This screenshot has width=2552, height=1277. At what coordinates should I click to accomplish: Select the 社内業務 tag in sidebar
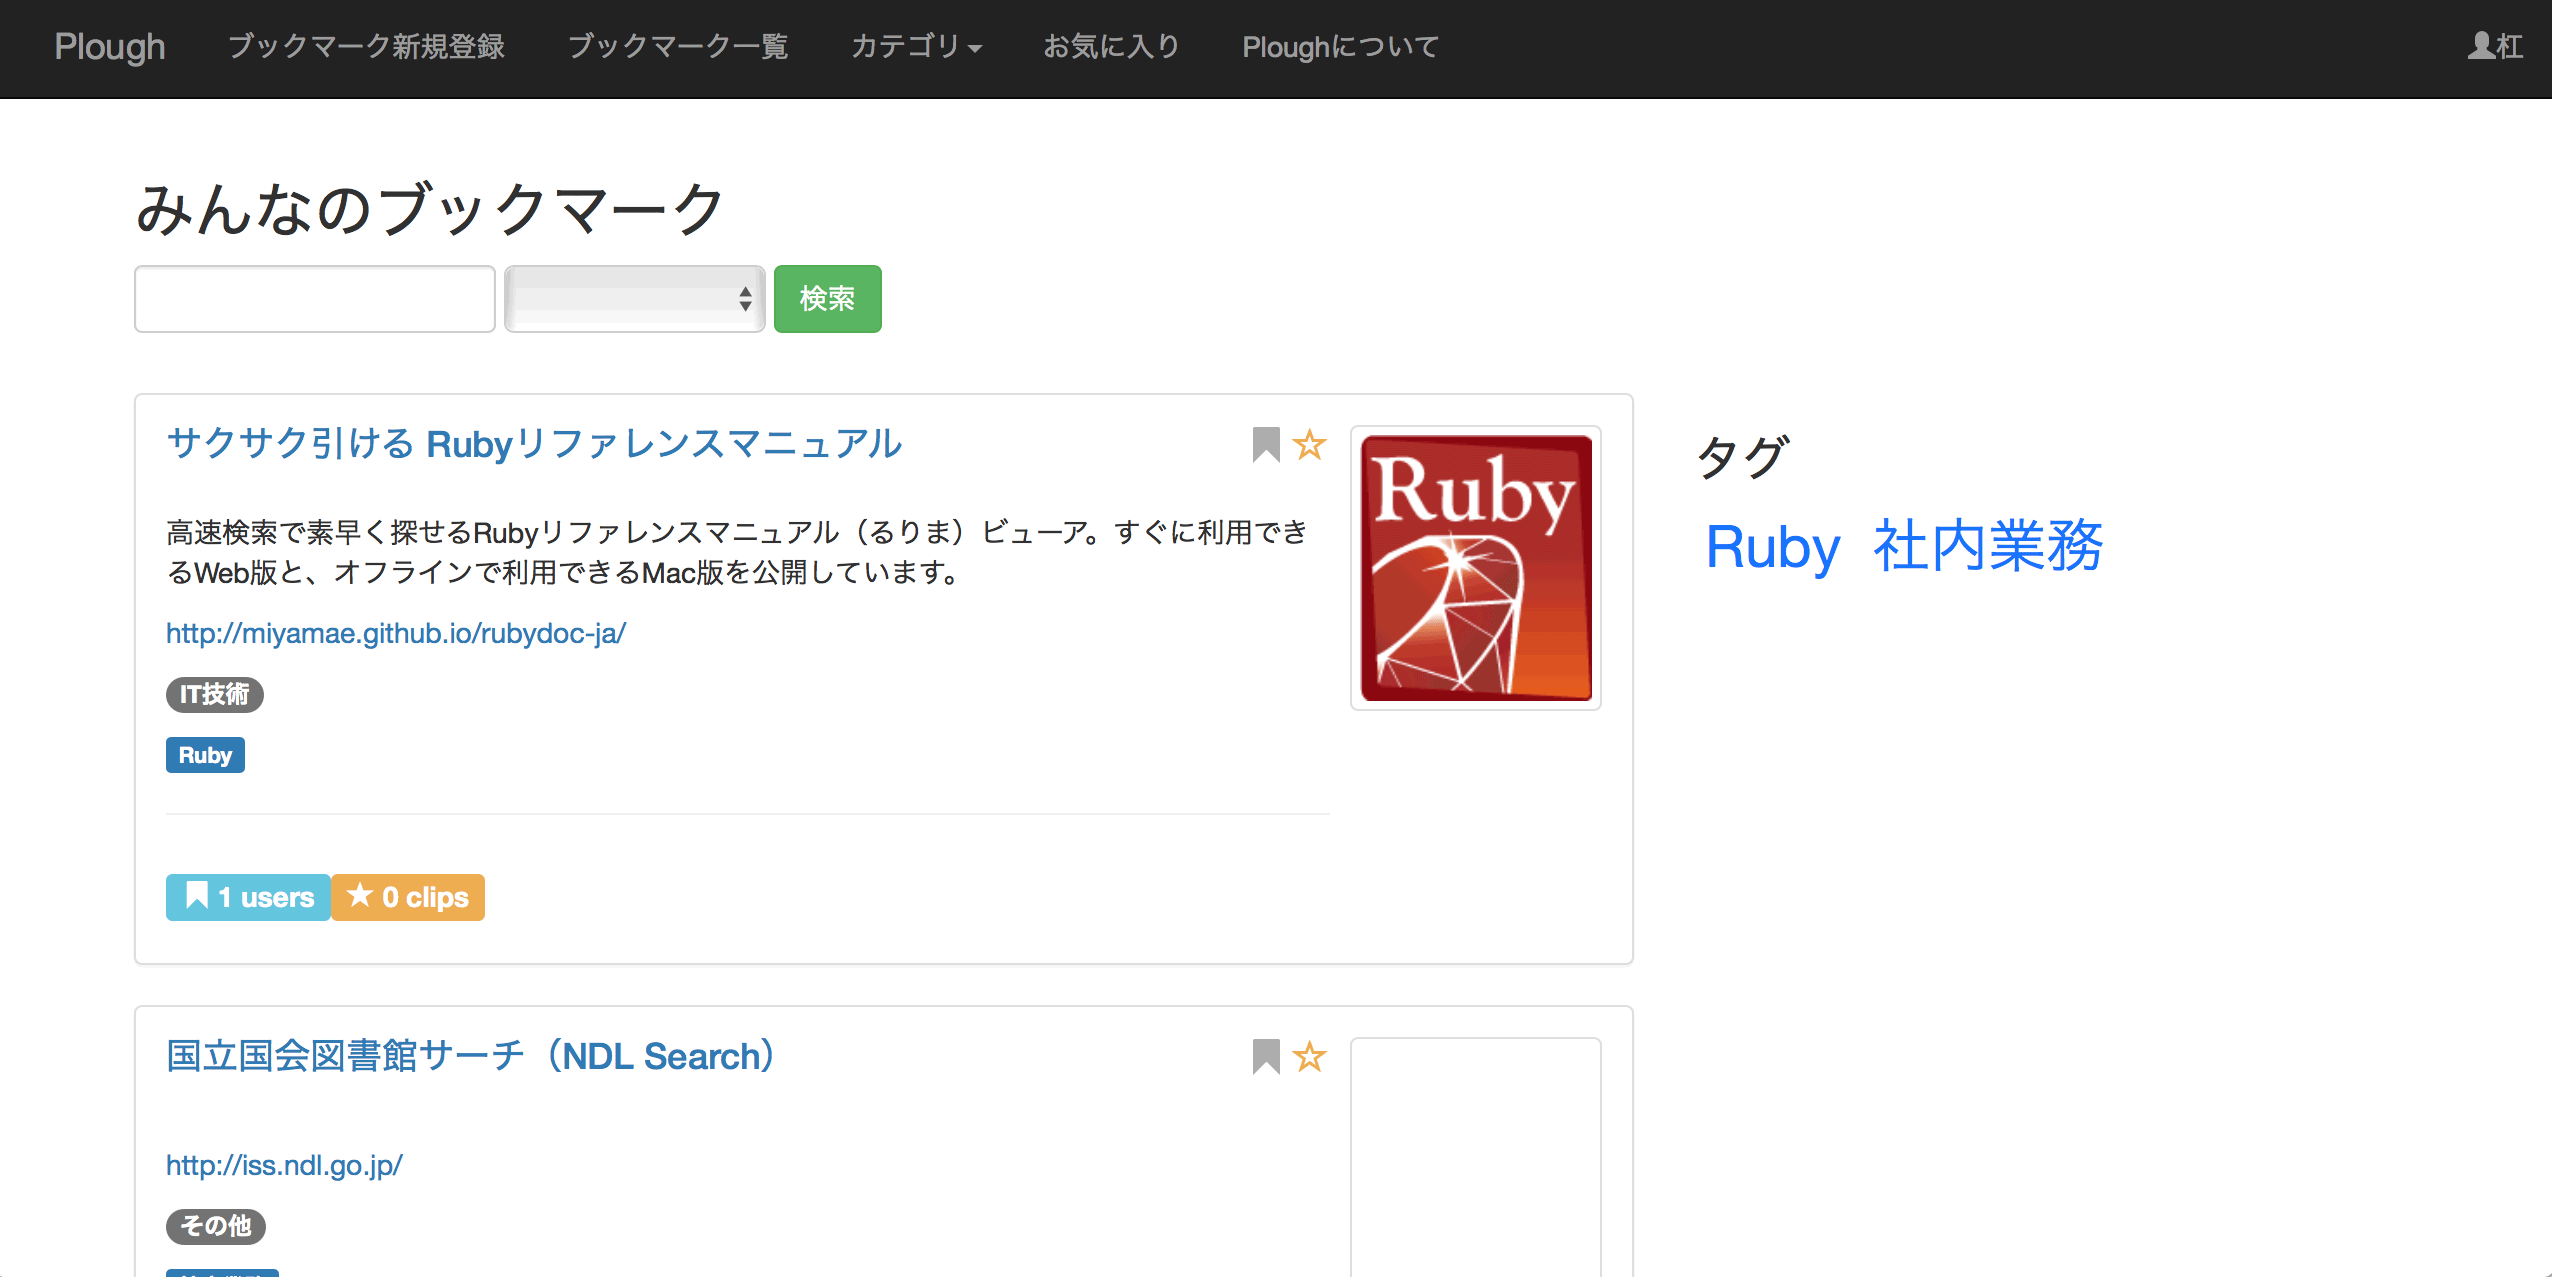pyautogui.click(x=1988, y=547)
